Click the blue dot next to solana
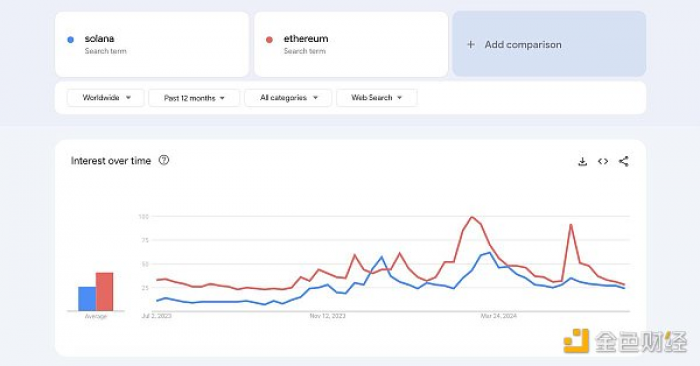Viewport: 700px width, 366px height. [x=70, y=40]
